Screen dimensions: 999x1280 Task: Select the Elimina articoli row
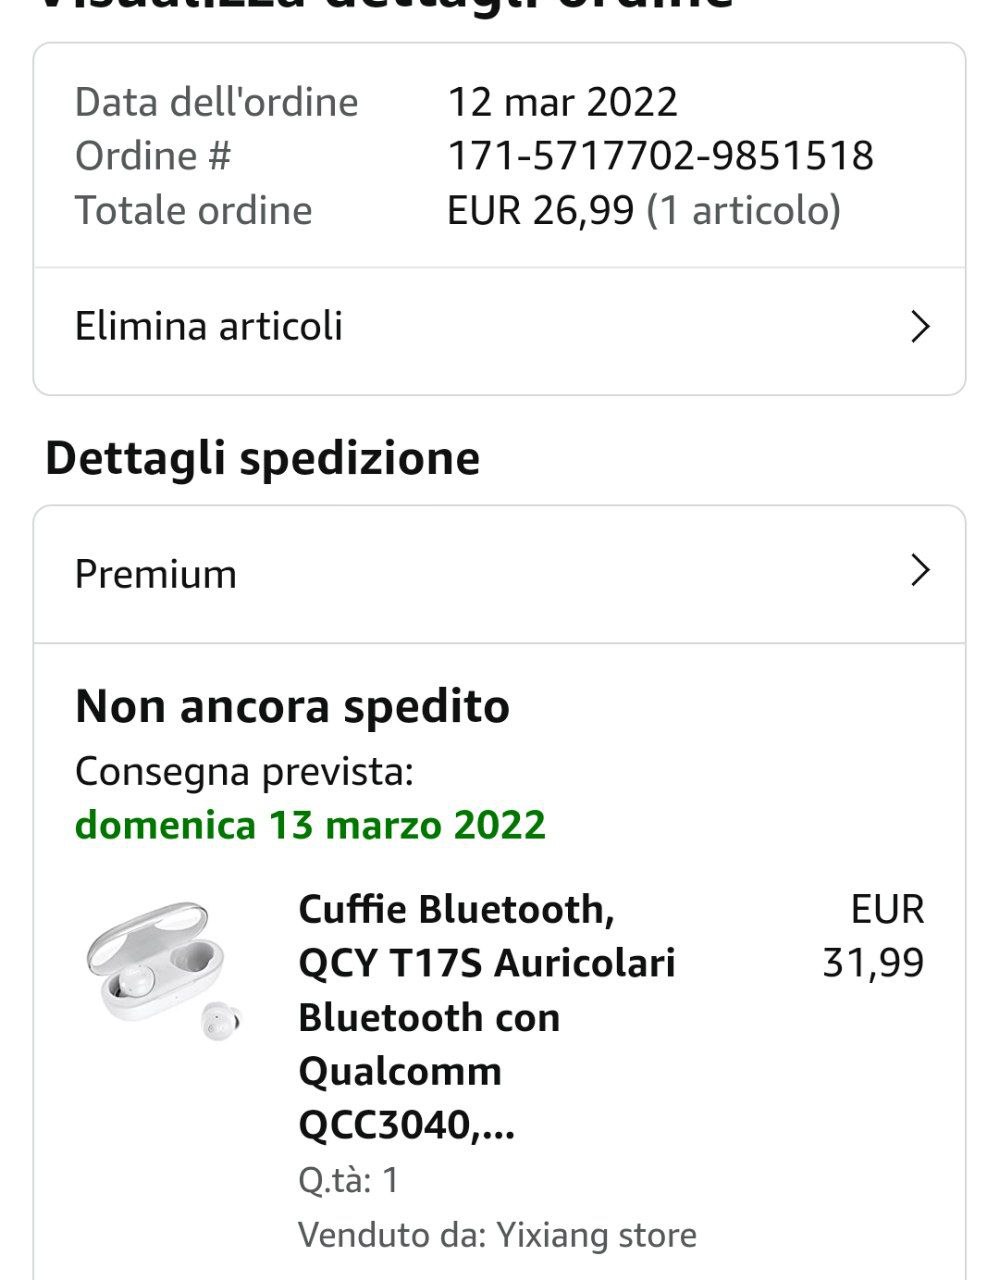point(499,327)
